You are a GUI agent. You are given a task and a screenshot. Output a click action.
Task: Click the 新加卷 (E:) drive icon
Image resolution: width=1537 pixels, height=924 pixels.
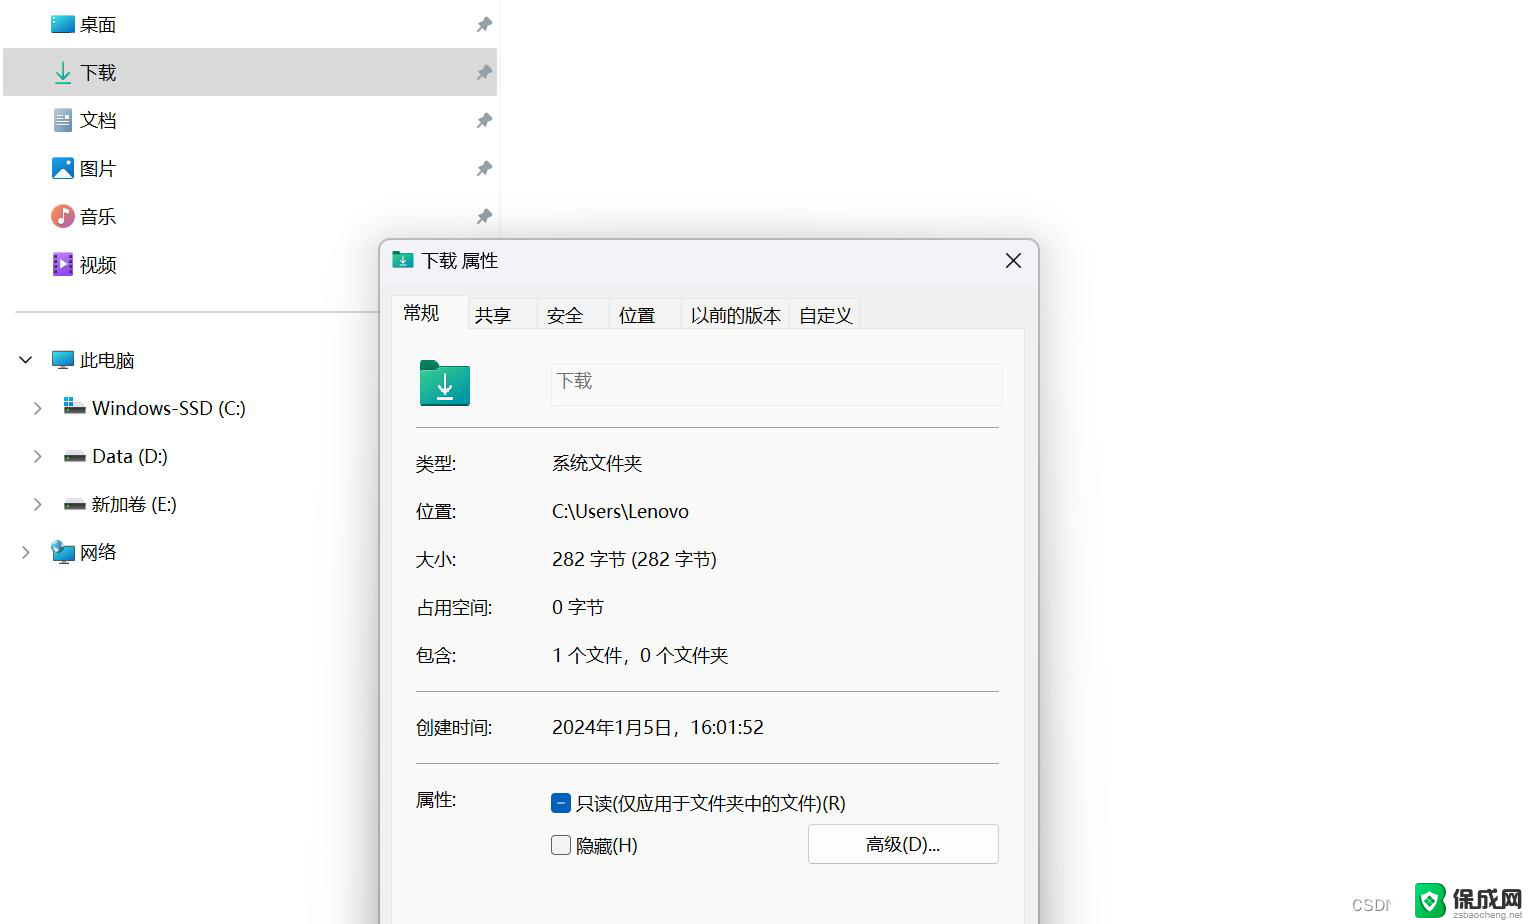tap(74, 505)
